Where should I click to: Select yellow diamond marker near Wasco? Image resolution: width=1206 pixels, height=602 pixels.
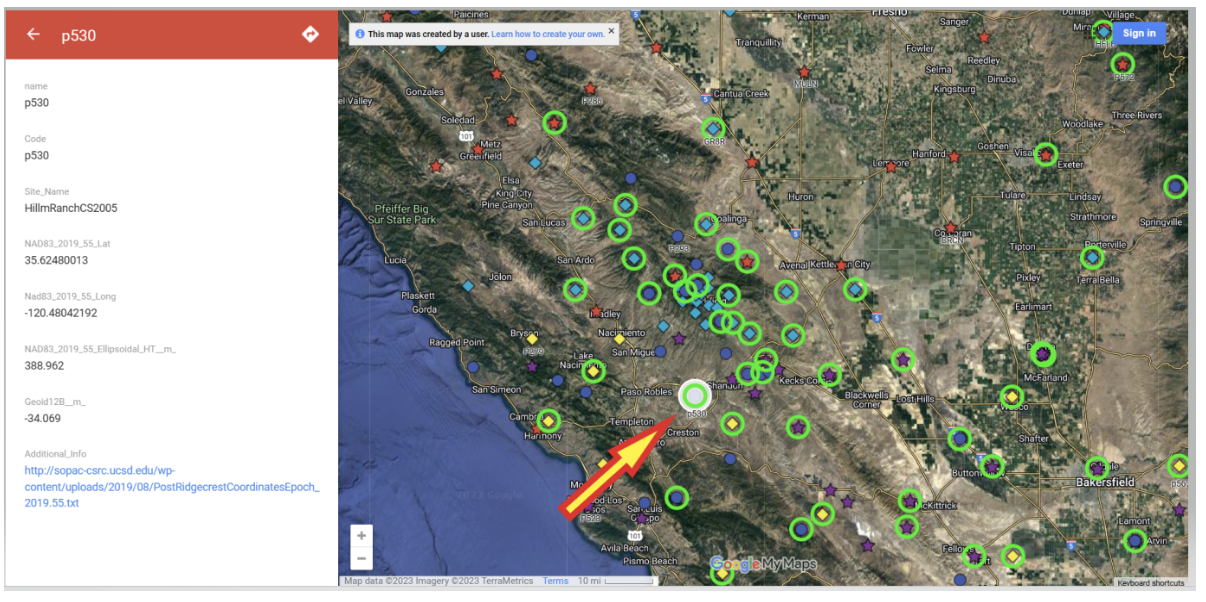(1012, 396)
